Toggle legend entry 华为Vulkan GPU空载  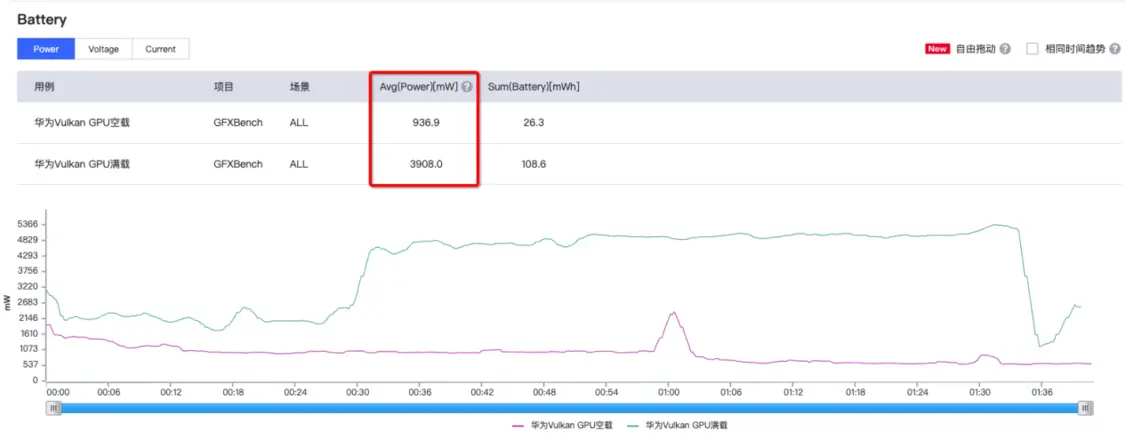[x=562, y=425]
